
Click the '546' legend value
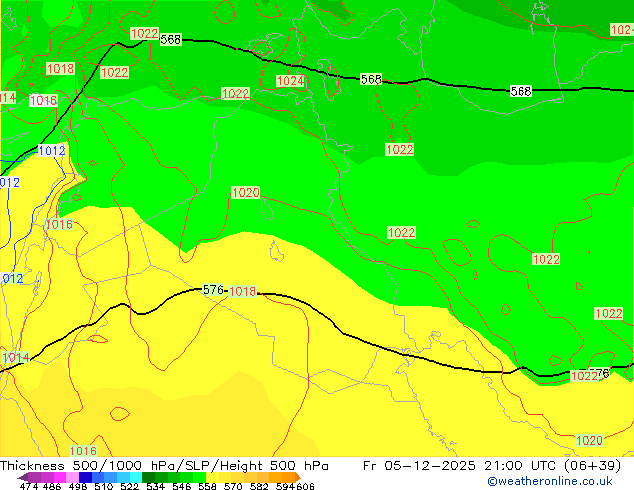[x=182, y=486]
